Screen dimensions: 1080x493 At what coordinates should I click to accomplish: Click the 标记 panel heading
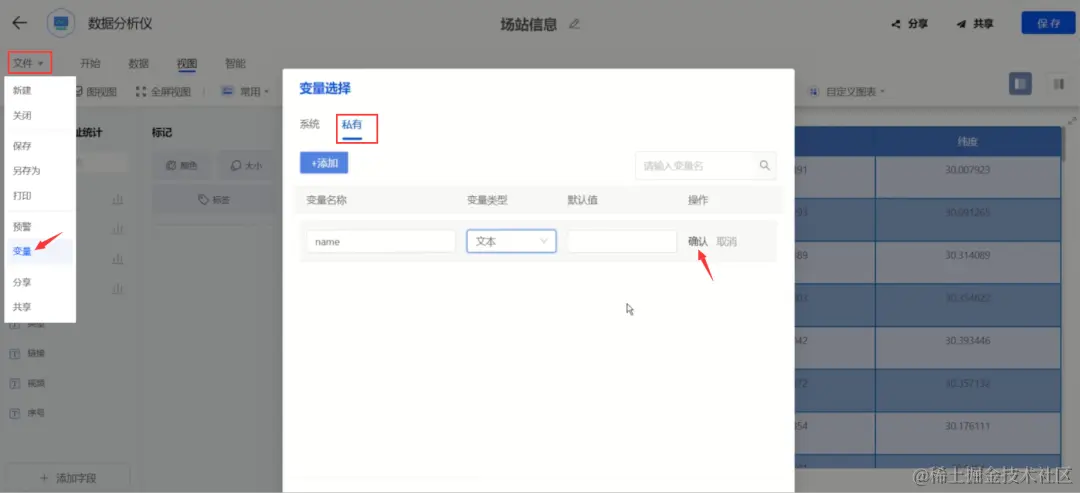162,133
